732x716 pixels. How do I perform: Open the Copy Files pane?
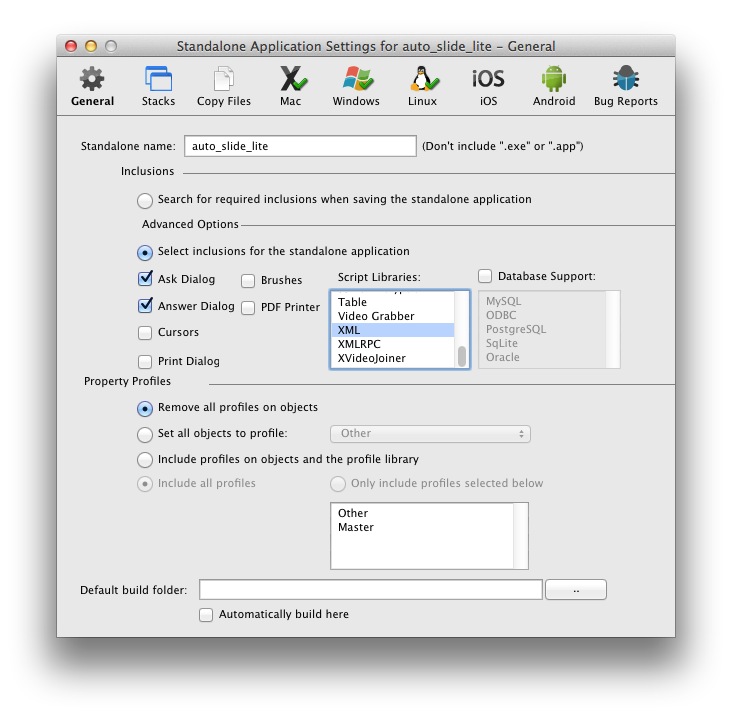tap(224, 87)
